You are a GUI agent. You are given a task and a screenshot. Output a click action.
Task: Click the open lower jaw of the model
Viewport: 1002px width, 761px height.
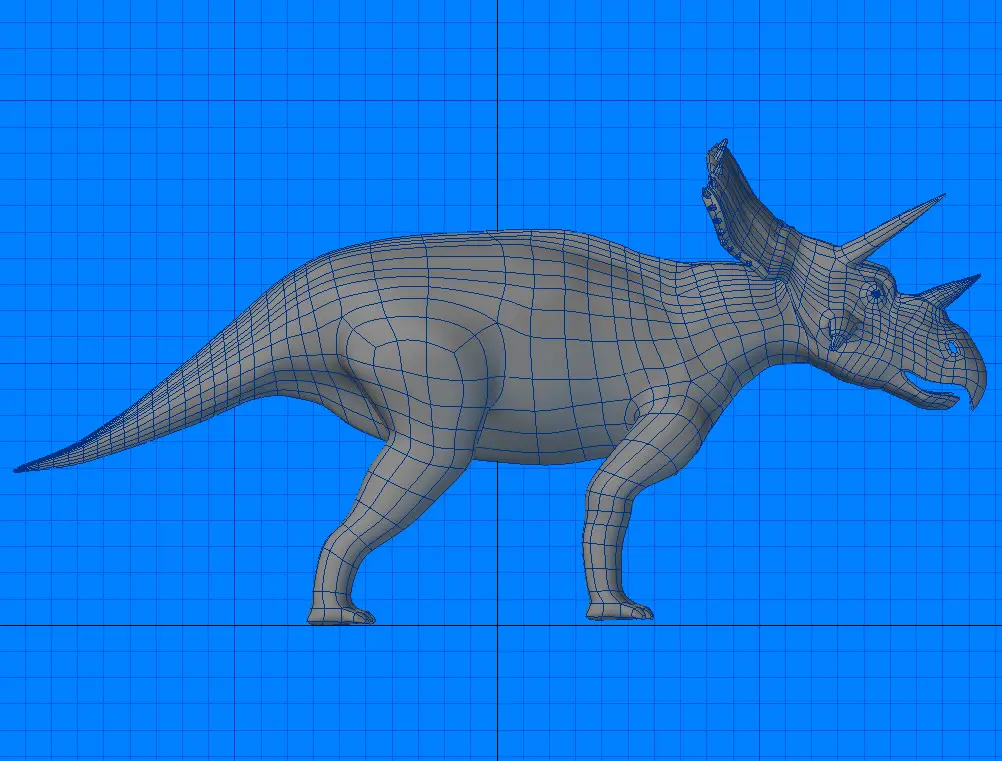[x=928, y=394]
